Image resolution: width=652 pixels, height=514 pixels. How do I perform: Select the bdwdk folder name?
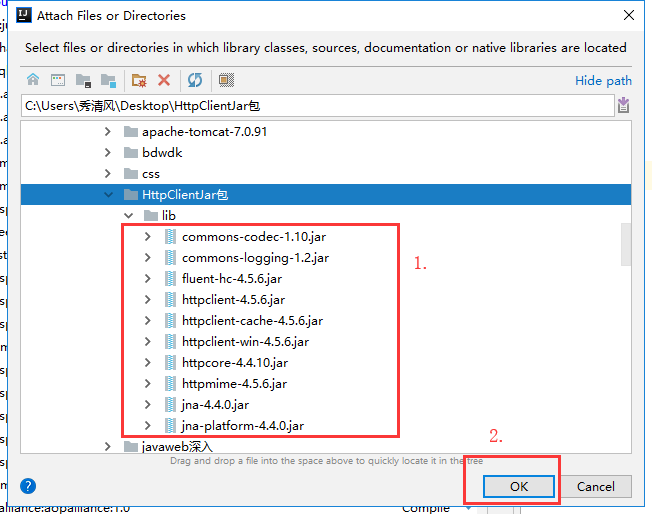click(162, 153)
